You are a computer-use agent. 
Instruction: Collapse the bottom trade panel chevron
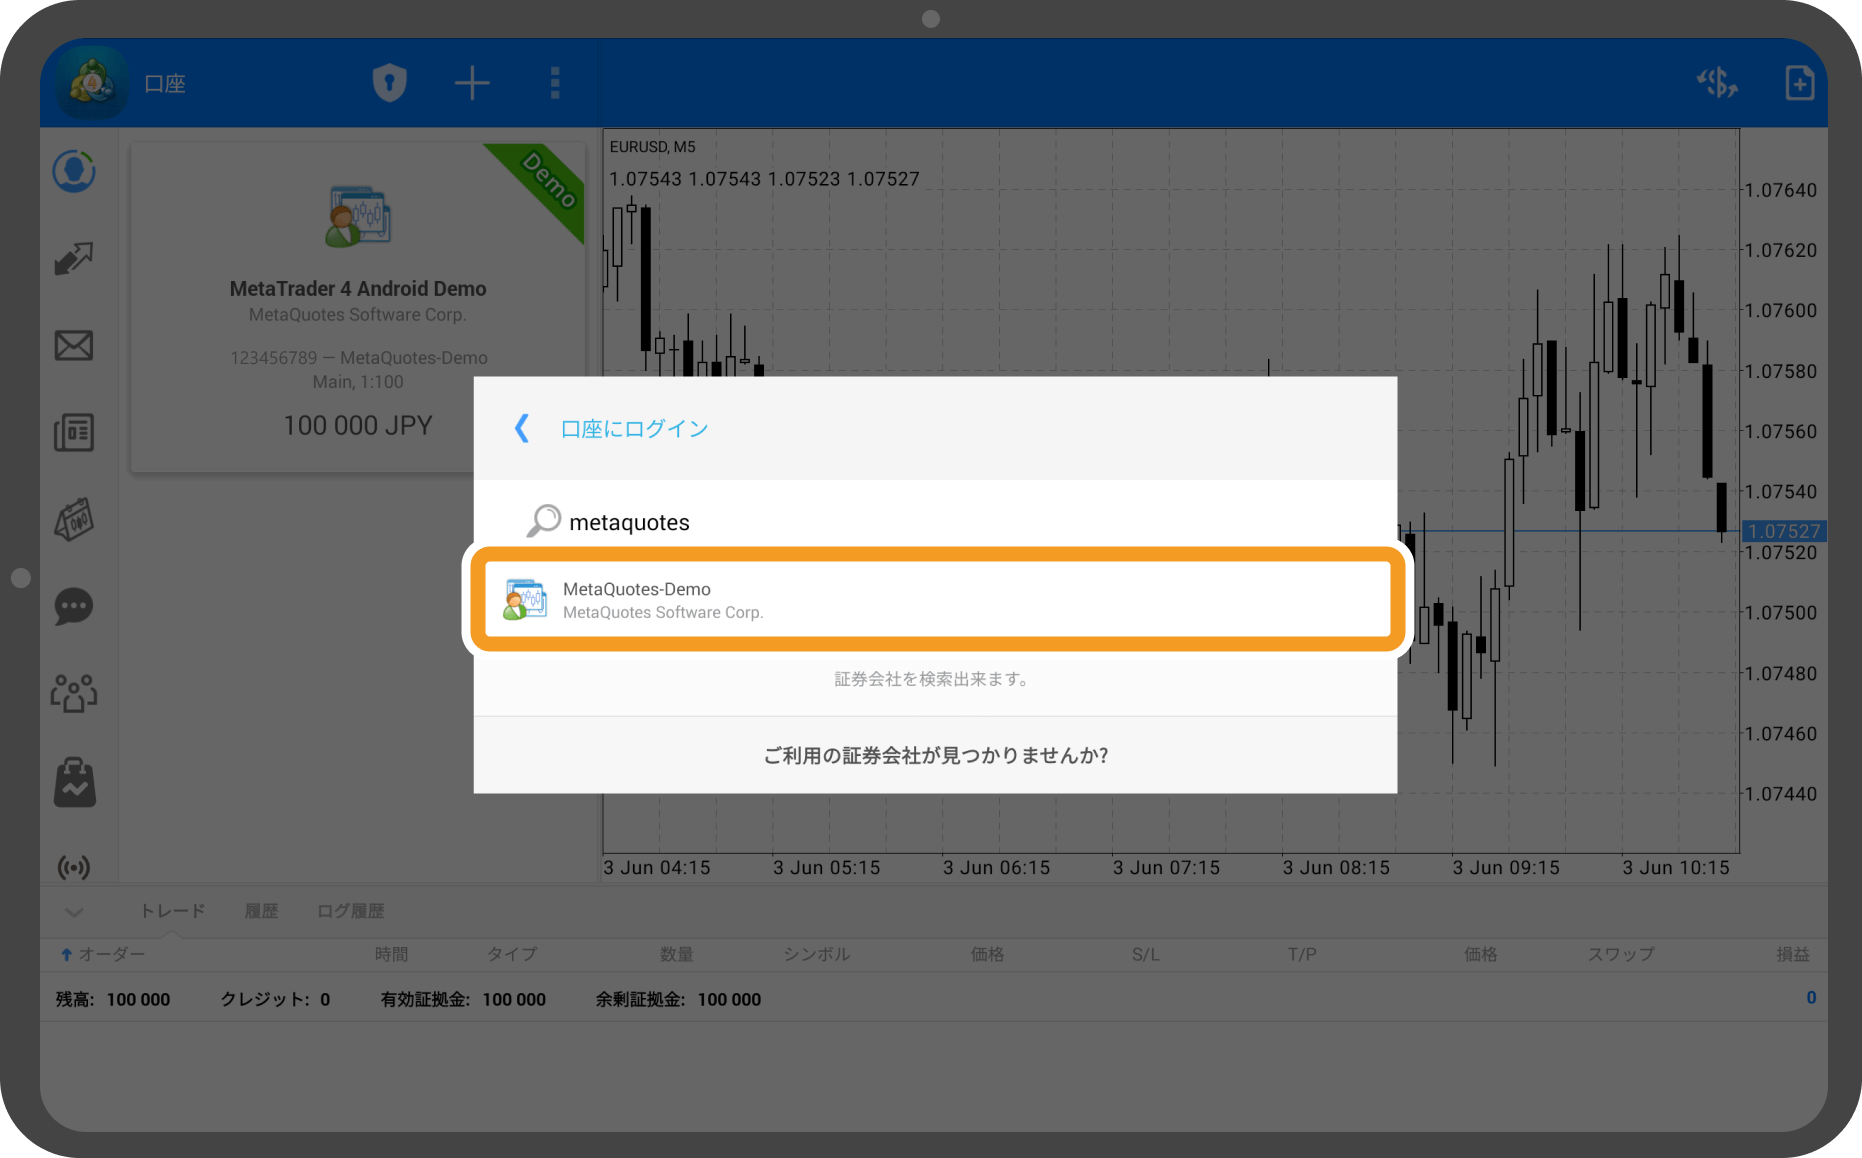point(74,911)
